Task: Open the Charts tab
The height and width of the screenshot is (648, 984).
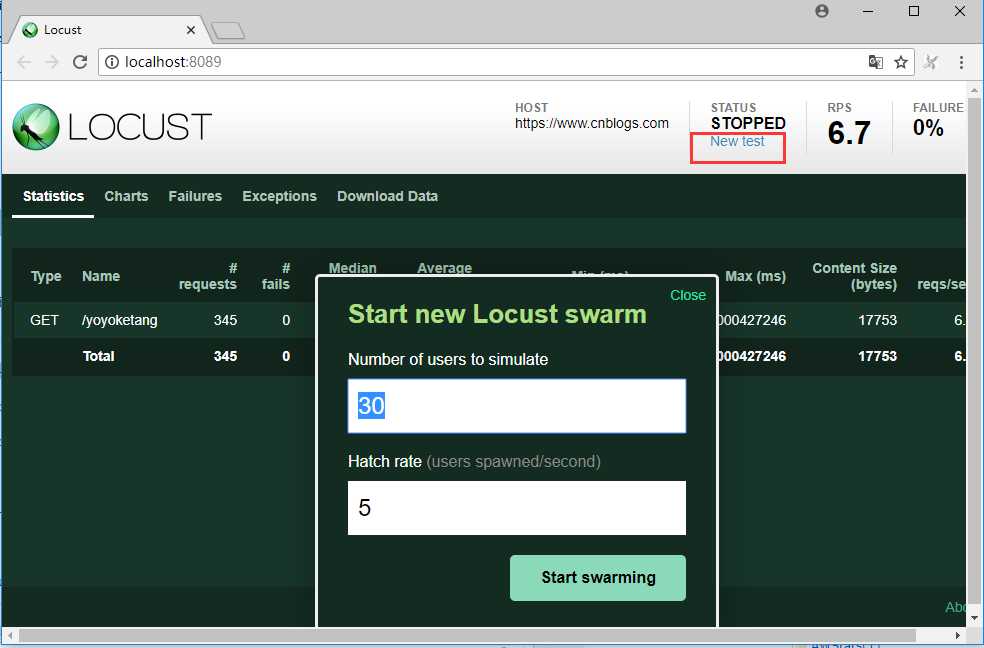Action: tap(126, 196)
